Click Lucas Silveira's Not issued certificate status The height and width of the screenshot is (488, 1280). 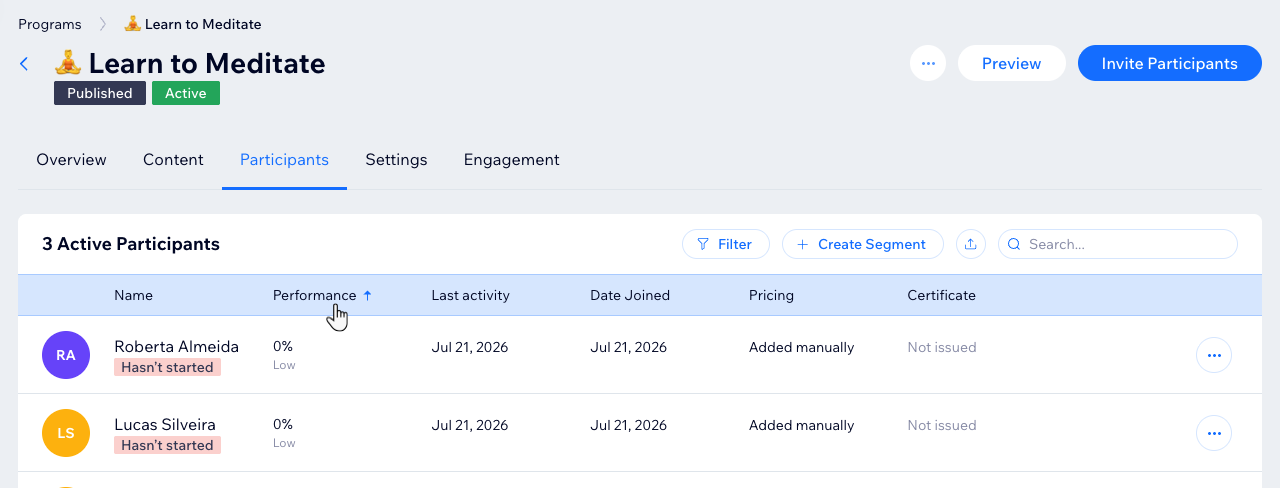coord(942,425)
